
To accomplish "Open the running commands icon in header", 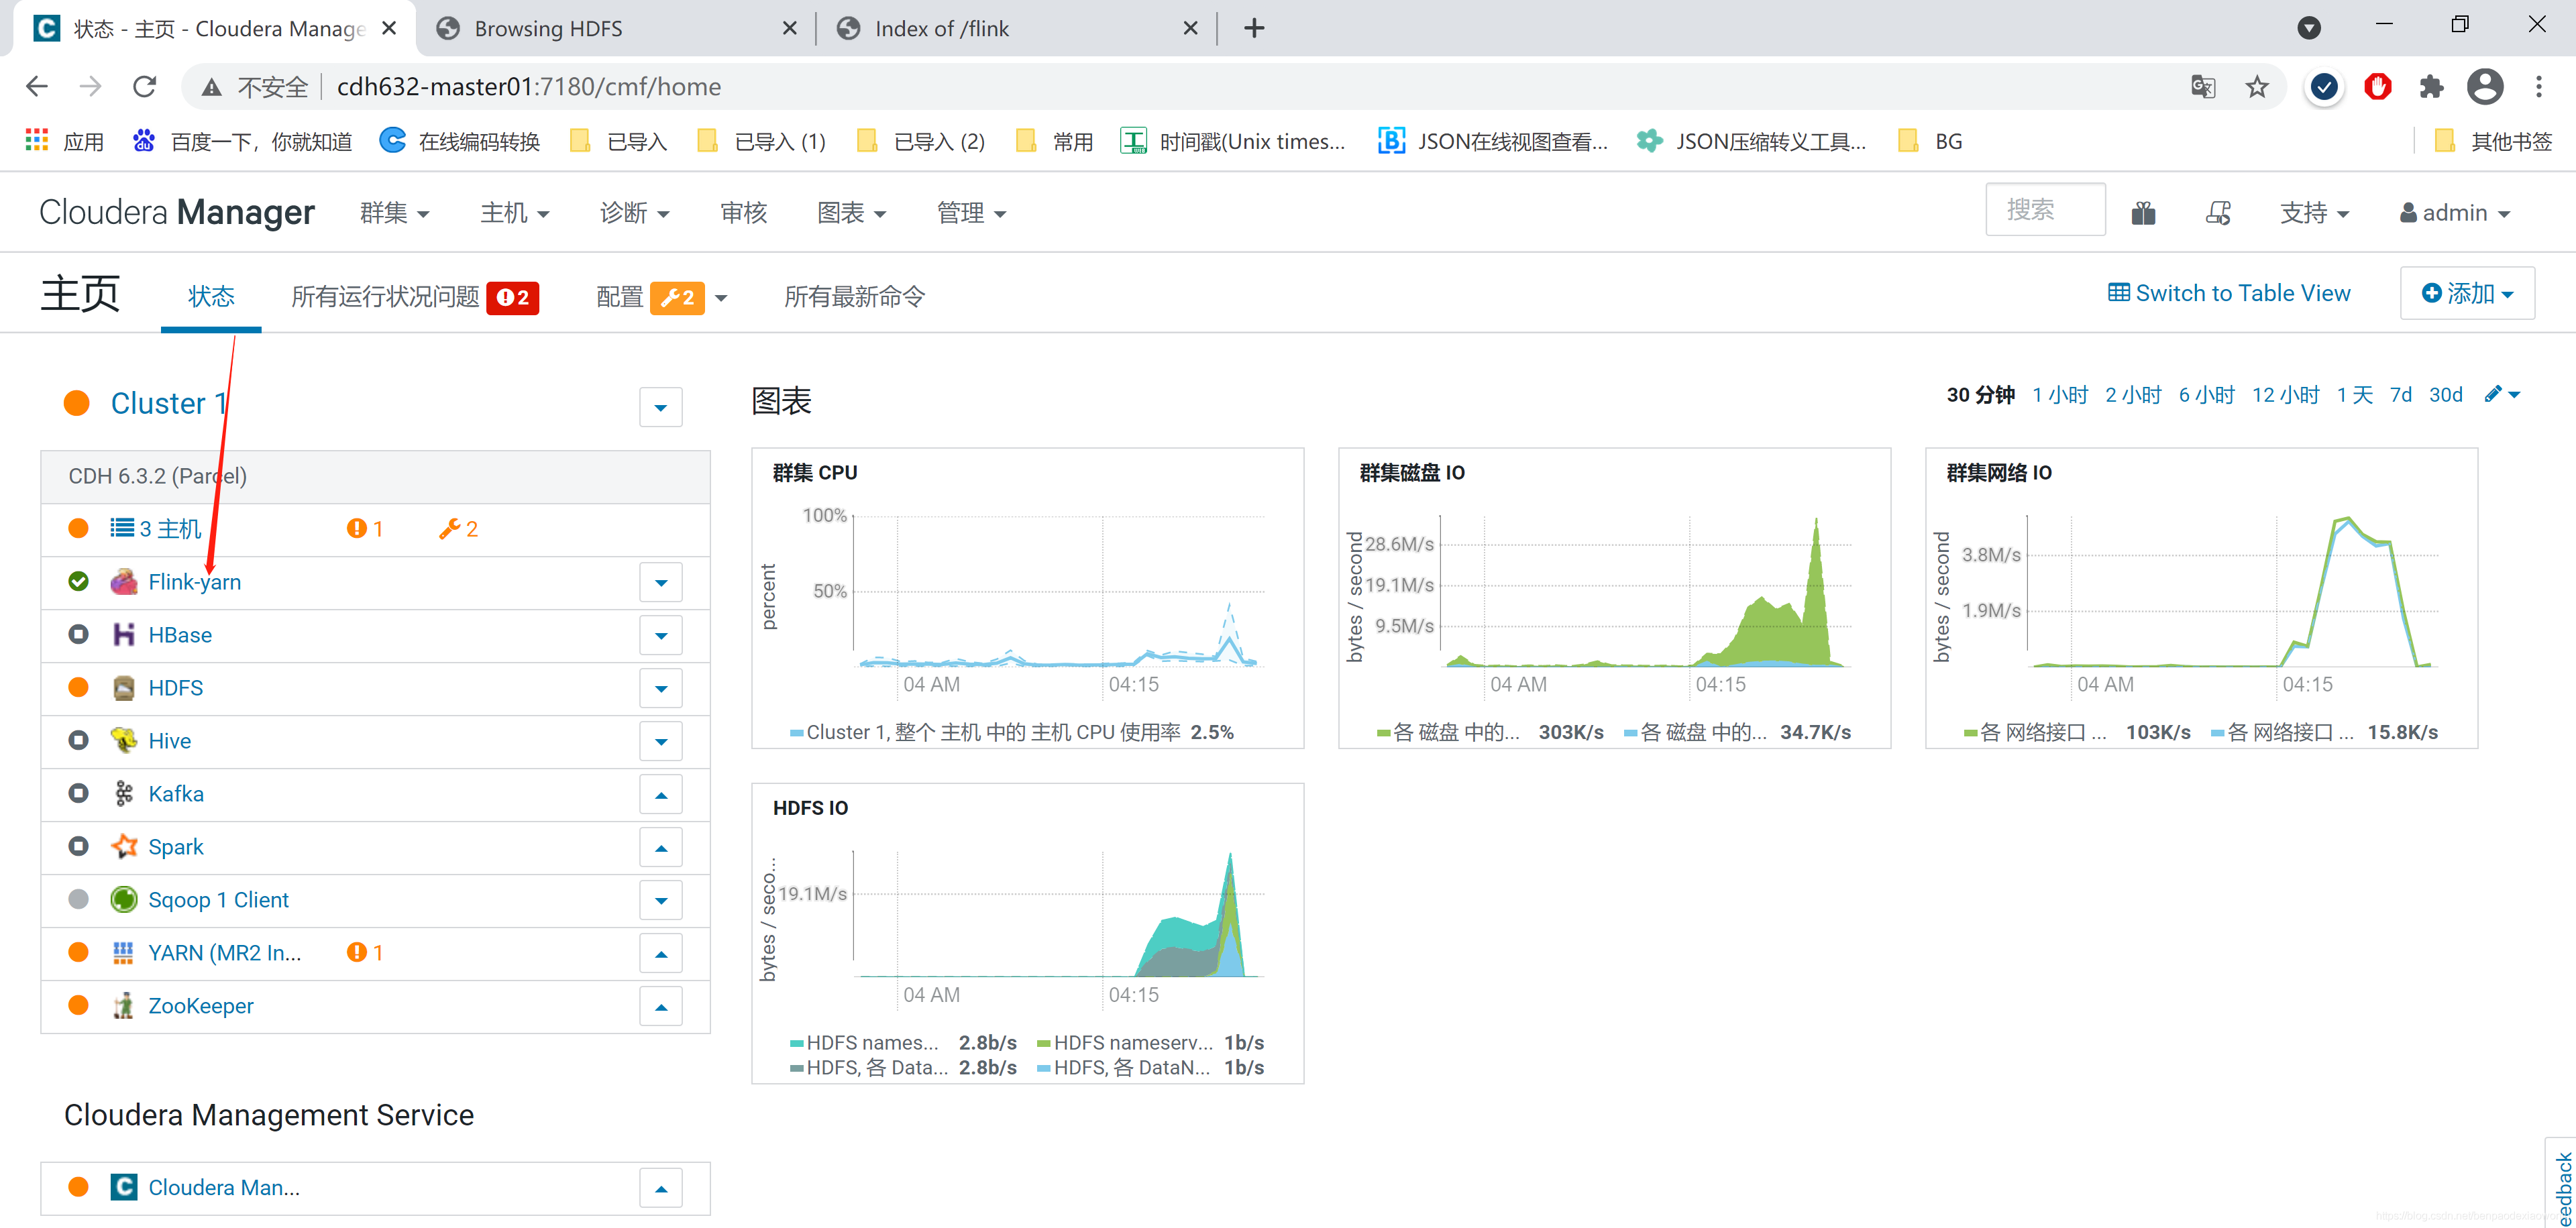I will point(2218,213).
